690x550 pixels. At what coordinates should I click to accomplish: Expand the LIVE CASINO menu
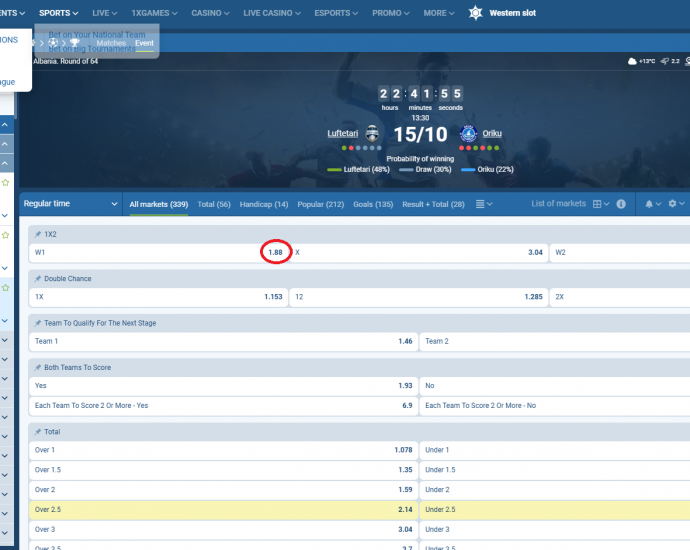[x=272, y=13]
